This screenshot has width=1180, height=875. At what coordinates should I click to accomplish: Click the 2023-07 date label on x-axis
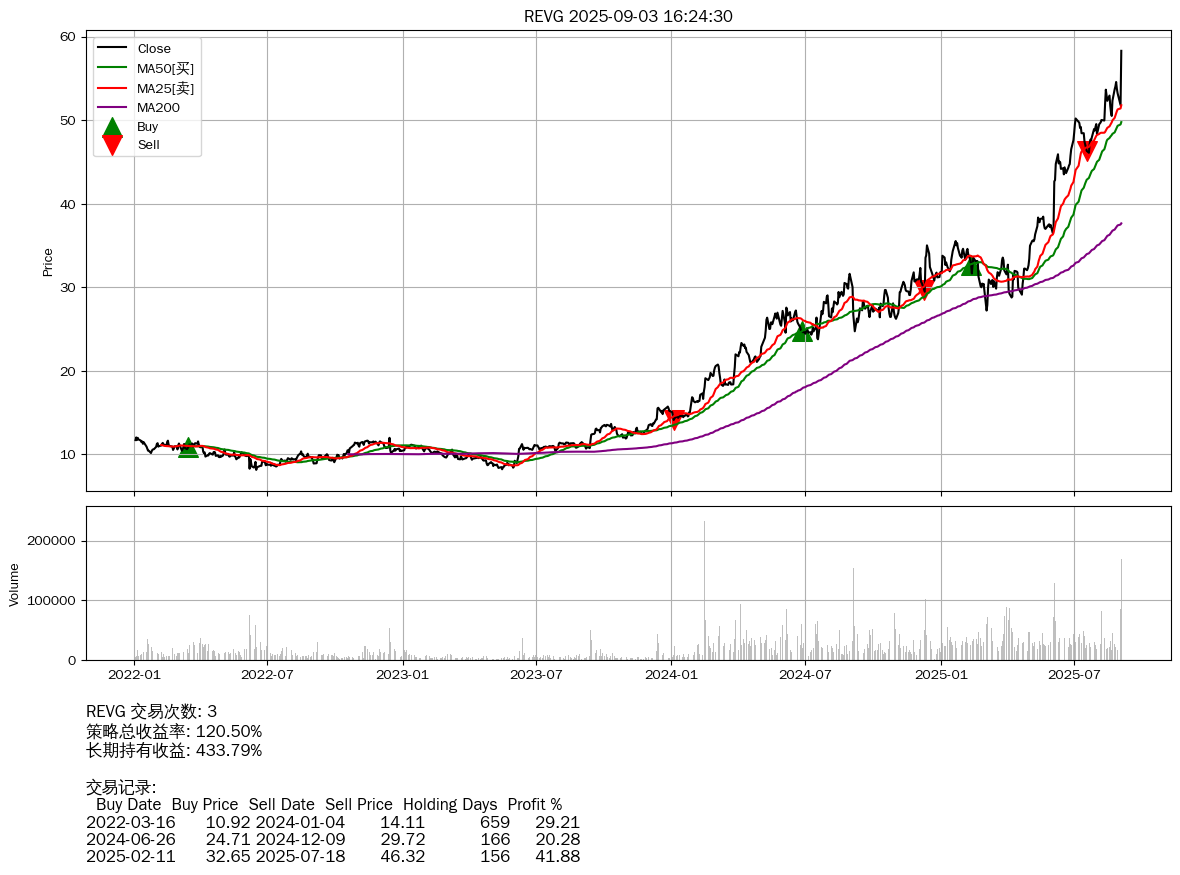(x=537, y=675)
